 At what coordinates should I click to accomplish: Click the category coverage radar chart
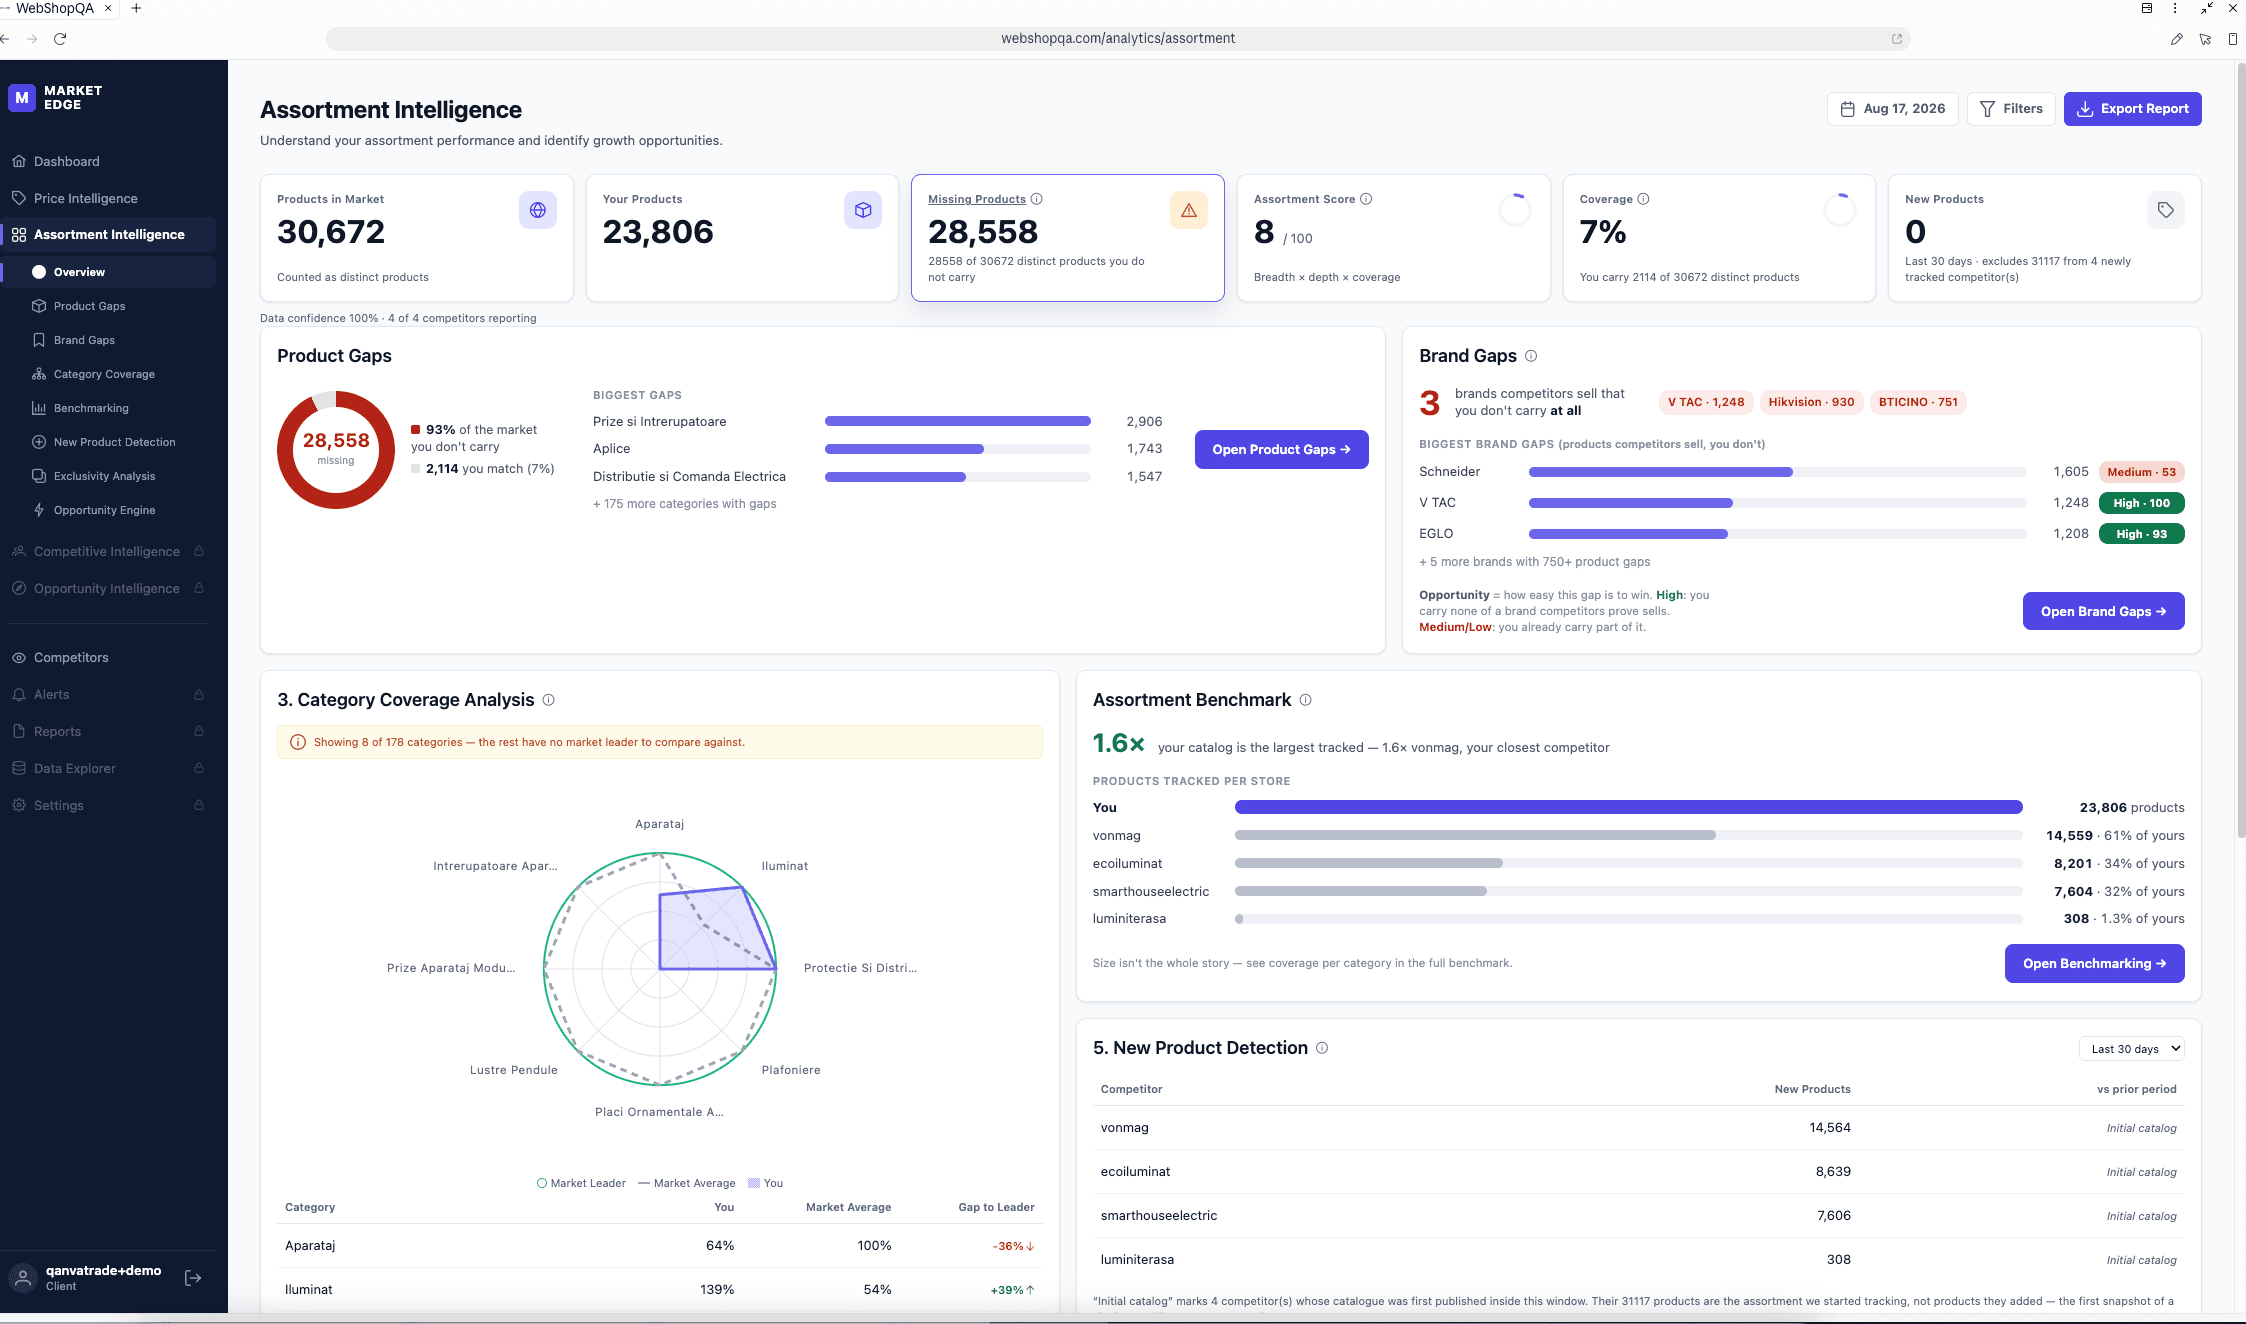click(x=660, y=968)
